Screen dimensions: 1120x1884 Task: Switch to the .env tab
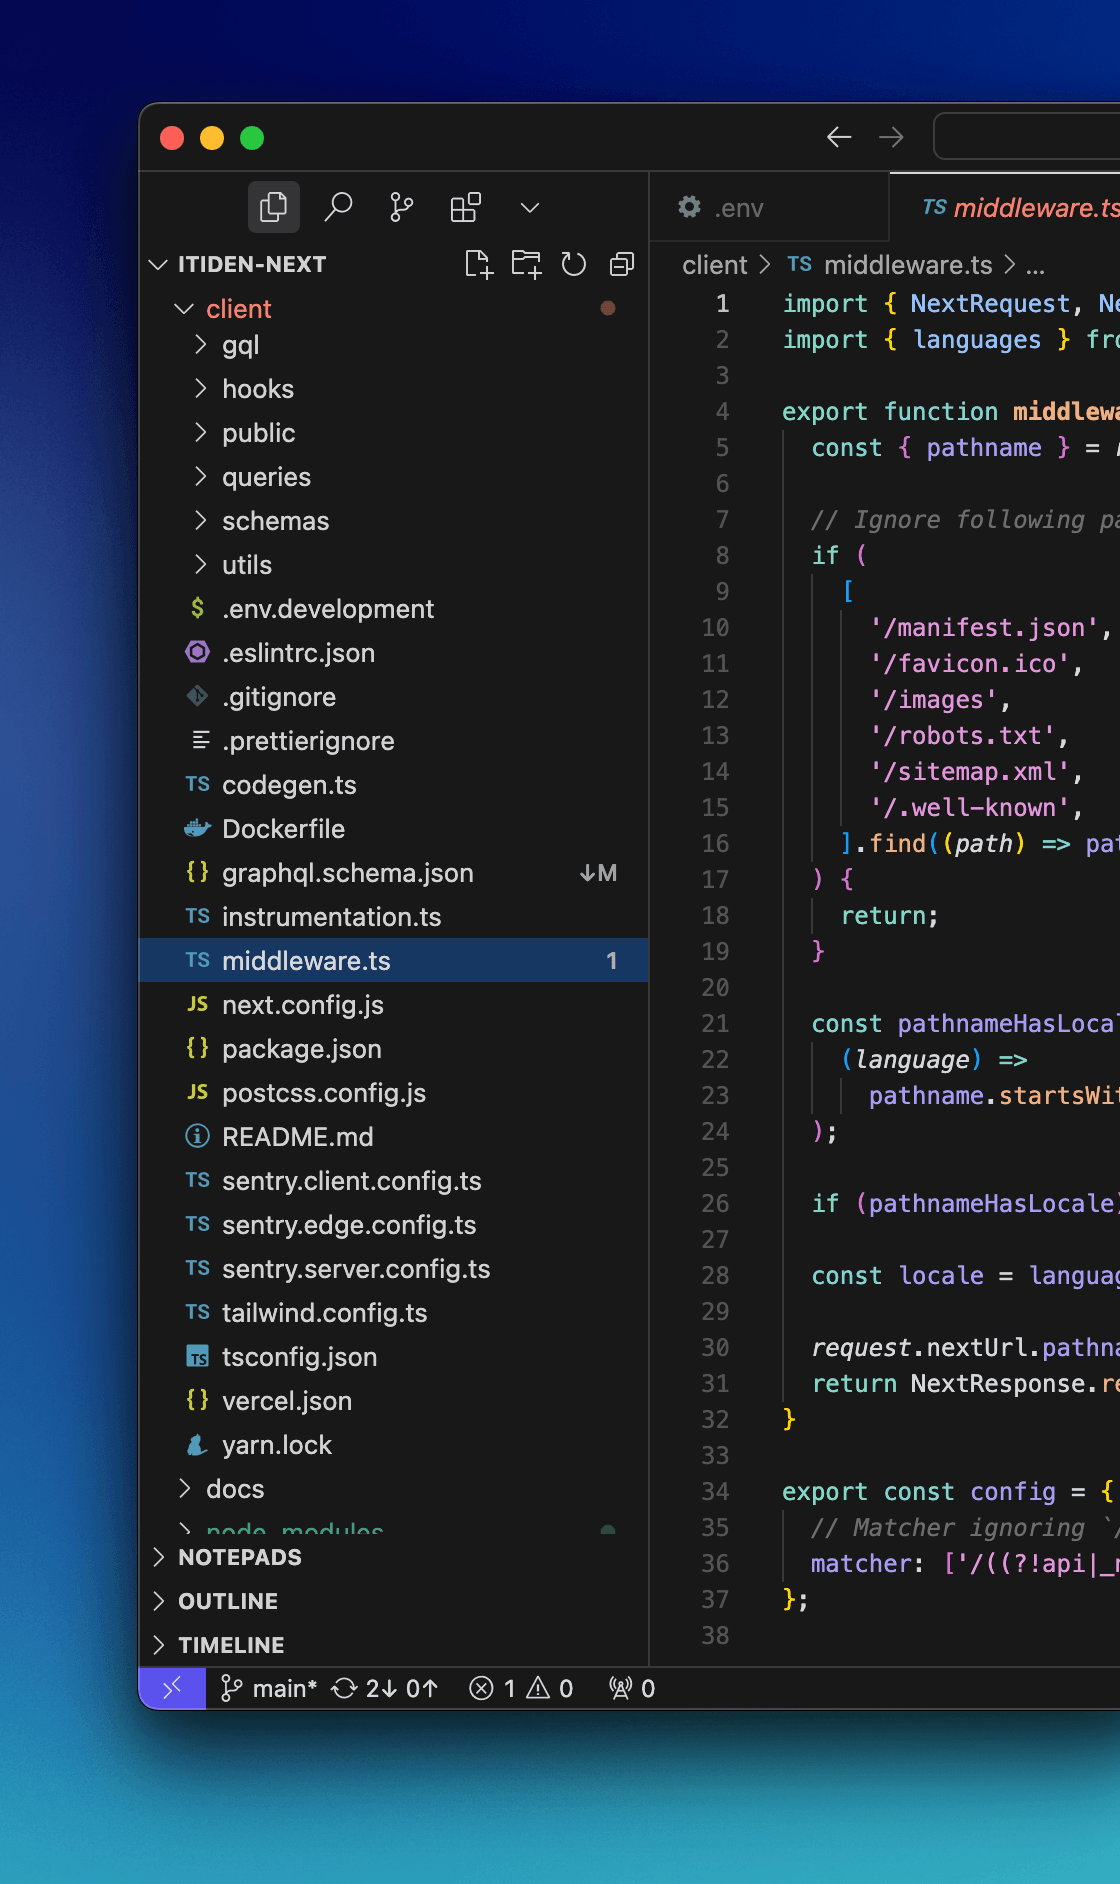[738, 208]
